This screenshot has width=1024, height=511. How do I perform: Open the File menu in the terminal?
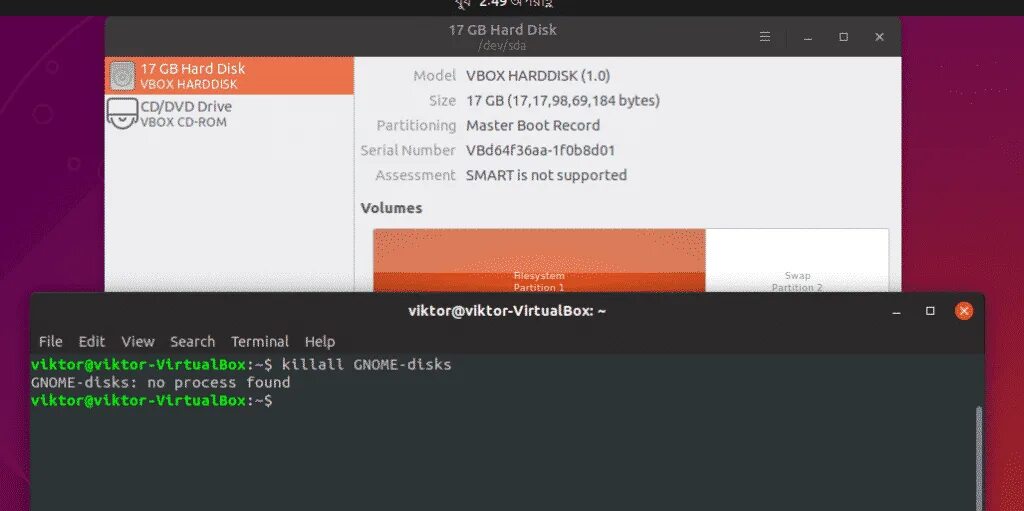coord(50,342)
